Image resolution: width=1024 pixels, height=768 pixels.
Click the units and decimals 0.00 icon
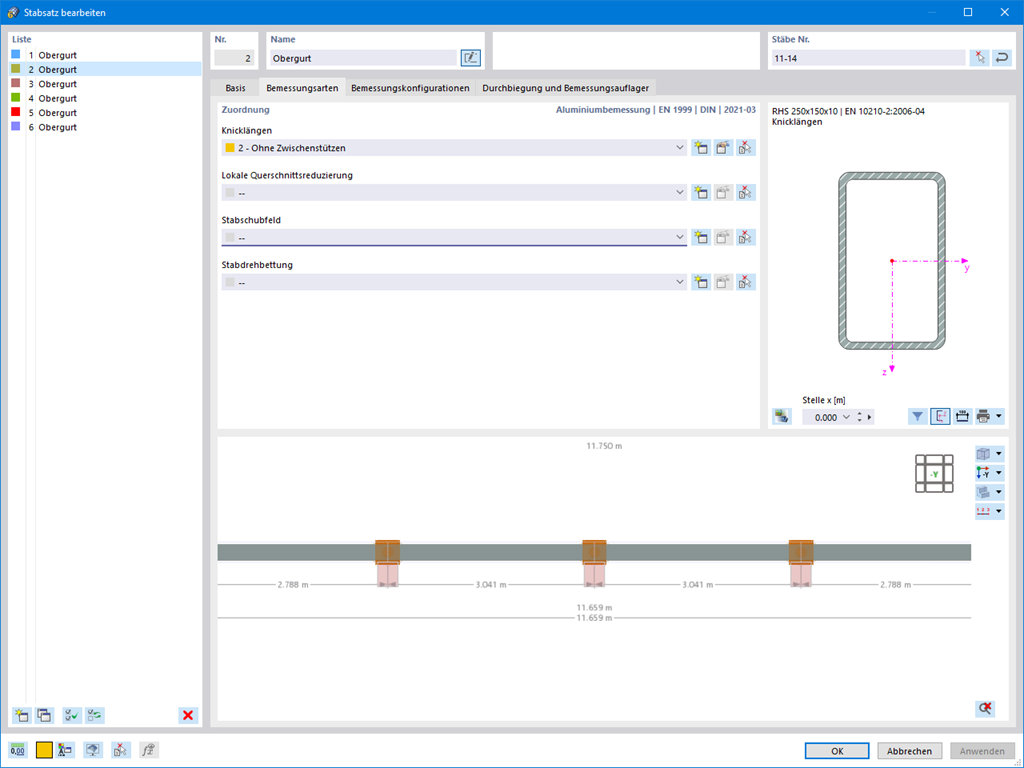pyautogui.click(x=18, y=750)
